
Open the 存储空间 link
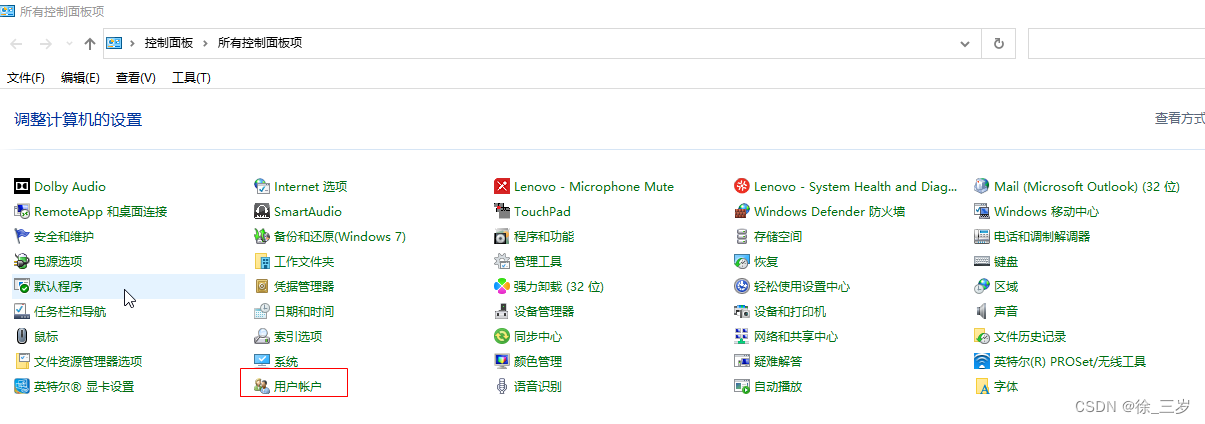coord(778,236)
